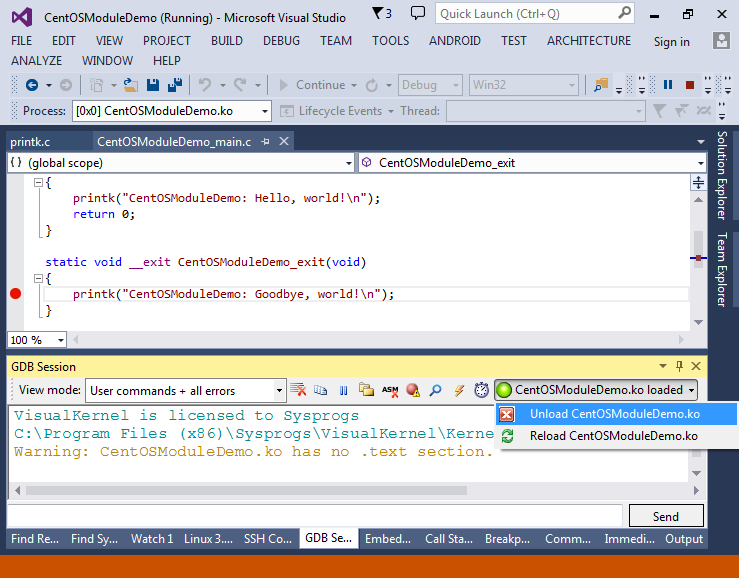
Task: Switch to the Output tab
Action: point(684,539)
